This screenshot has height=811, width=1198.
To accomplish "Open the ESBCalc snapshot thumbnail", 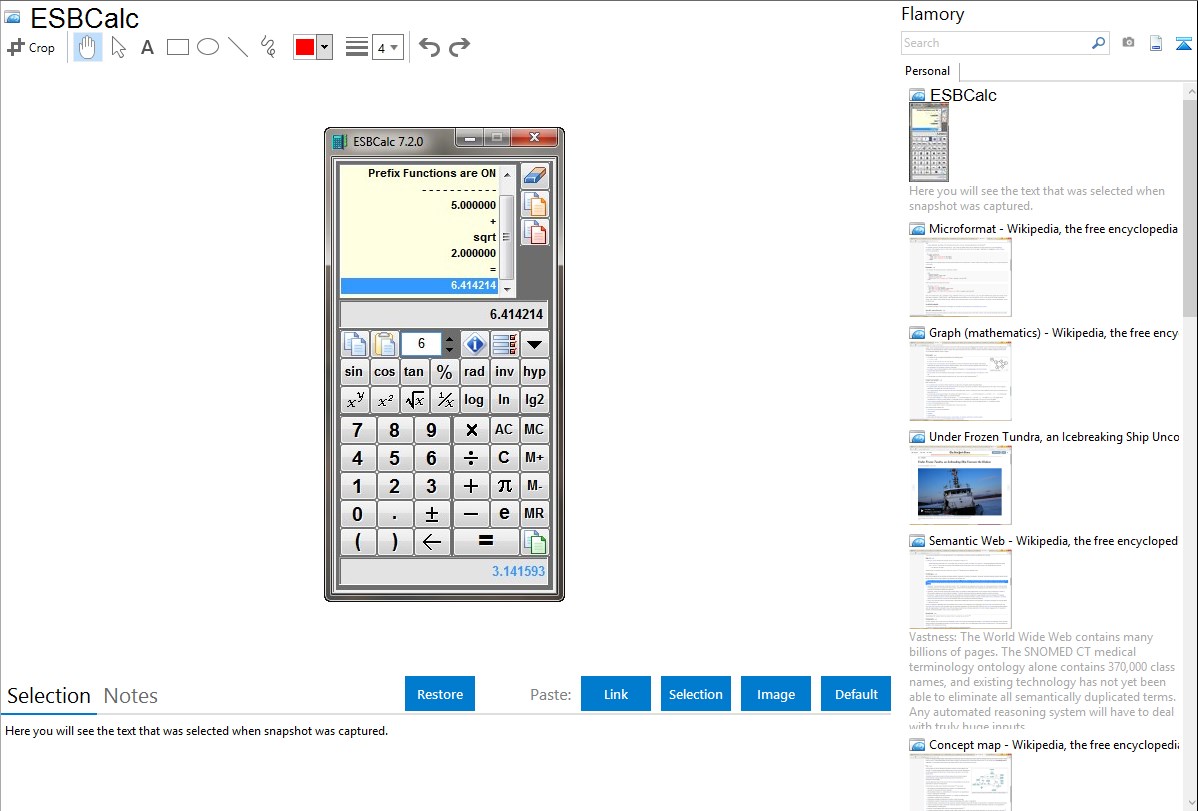I will pyautogui.click(x=929, y=143).
